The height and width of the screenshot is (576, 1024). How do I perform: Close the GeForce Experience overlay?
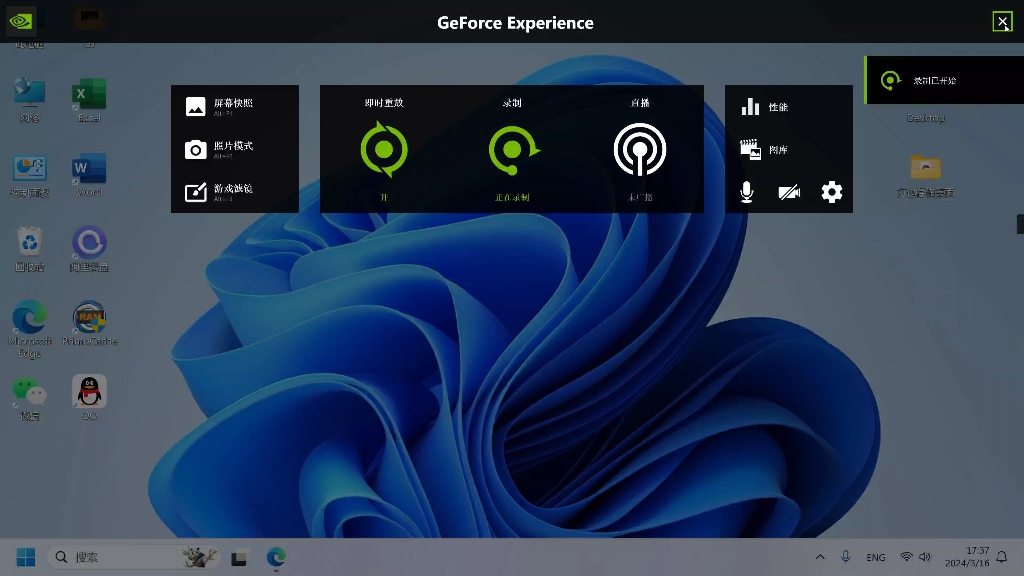1002,22
